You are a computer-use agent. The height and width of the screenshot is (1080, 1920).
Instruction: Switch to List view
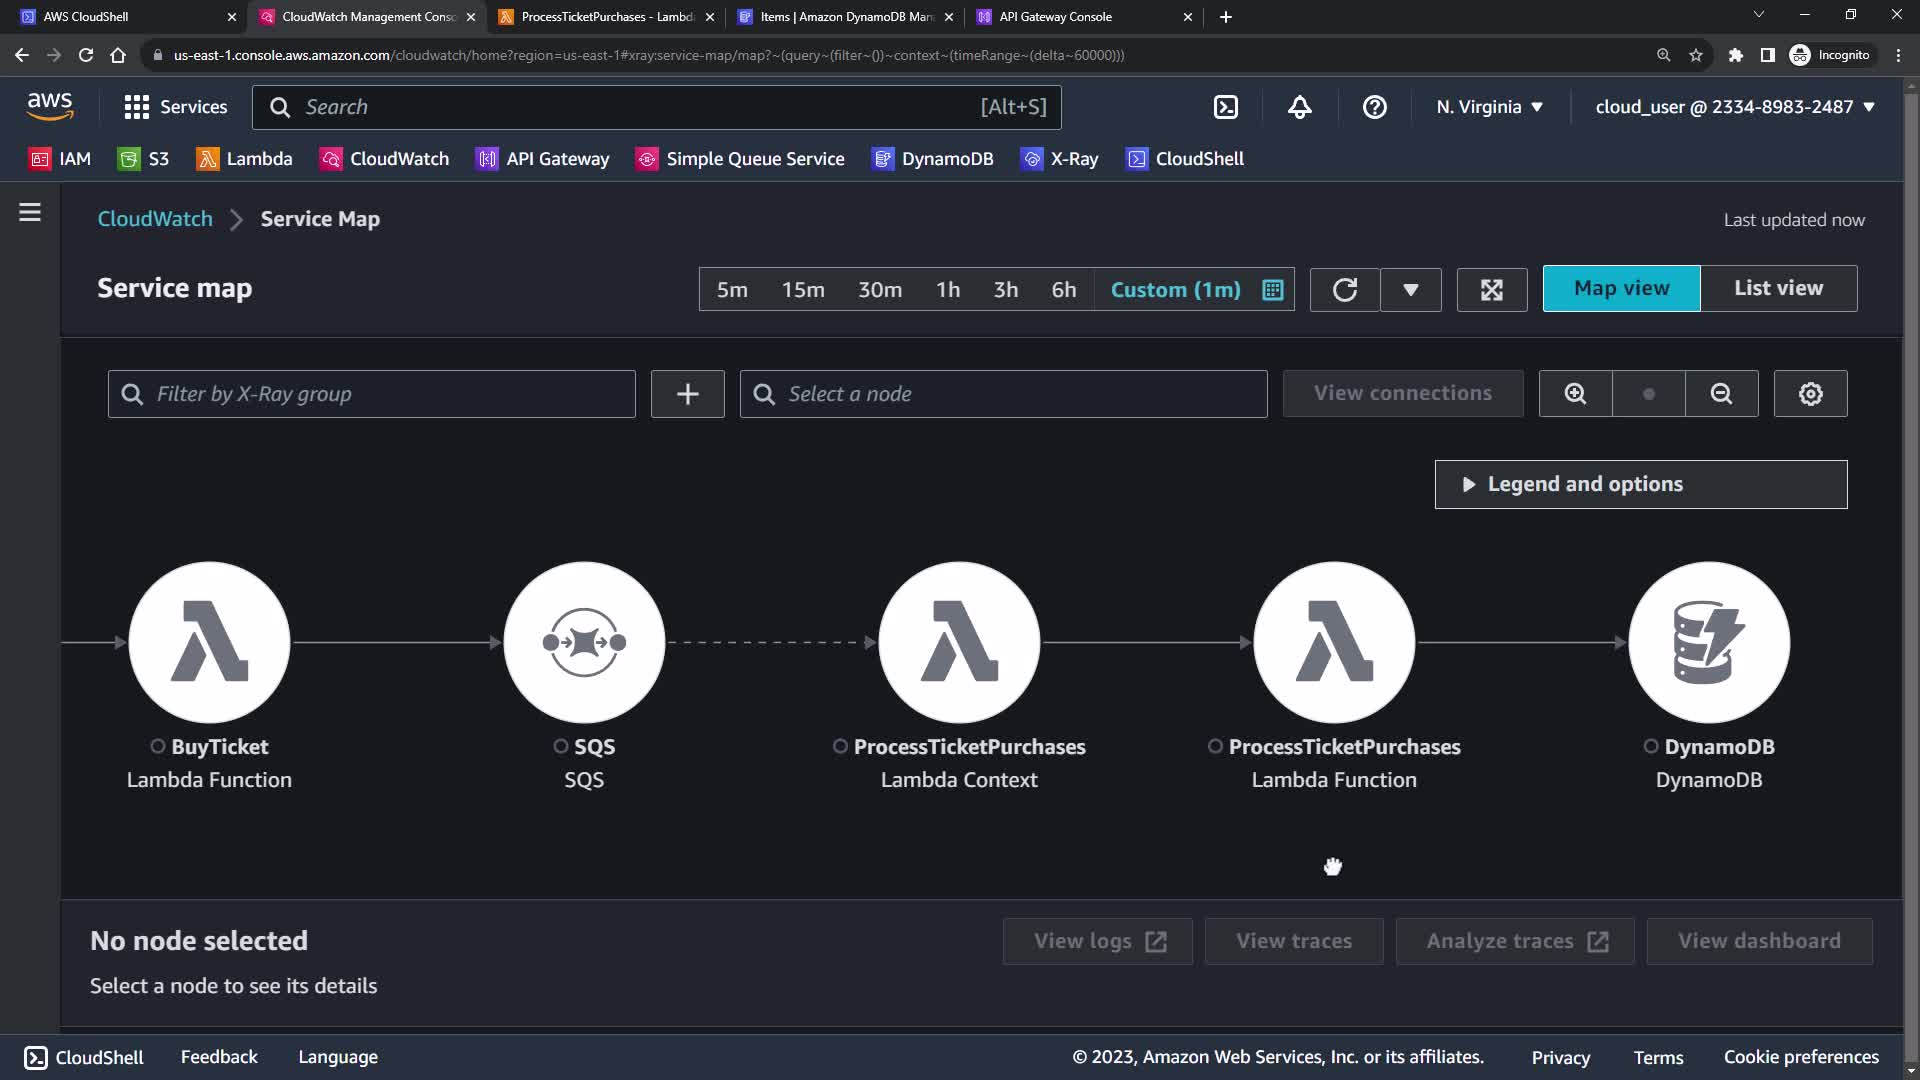pos(1778,289)
